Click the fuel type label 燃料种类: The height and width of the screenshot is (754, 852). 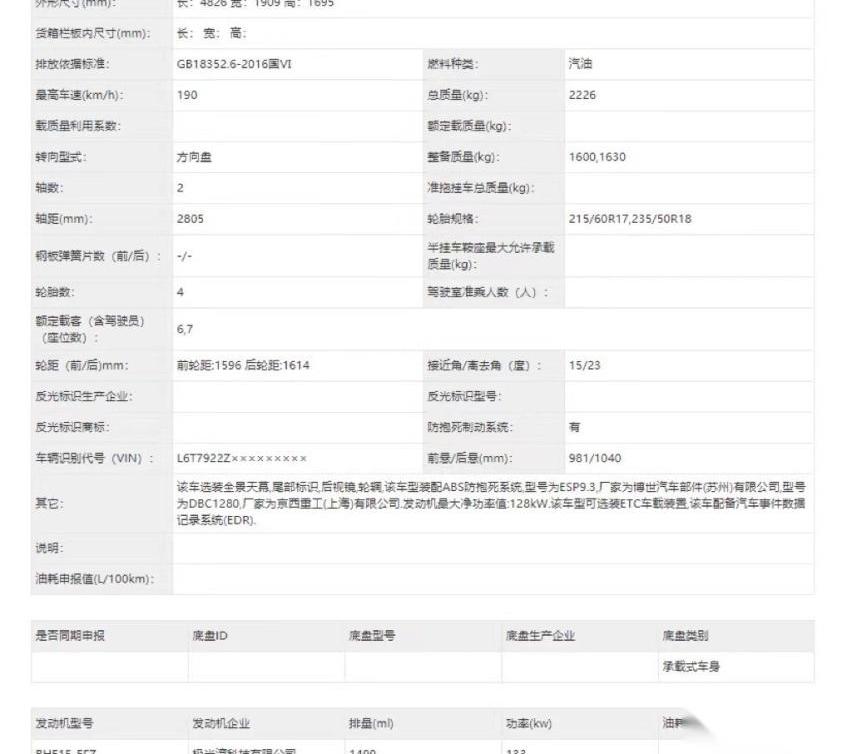(x=453, y=64)
